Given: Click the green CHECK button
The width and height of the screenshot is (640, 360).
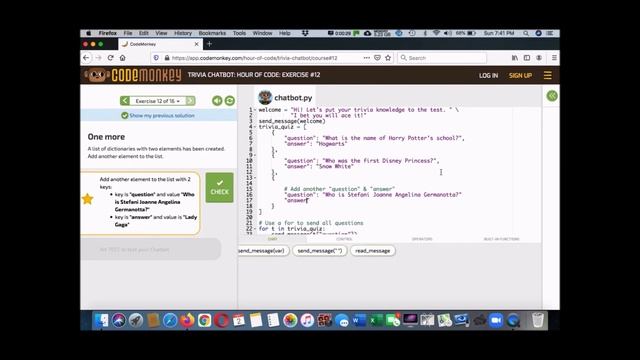Looking at the screenshot, I should click(220, 188).
